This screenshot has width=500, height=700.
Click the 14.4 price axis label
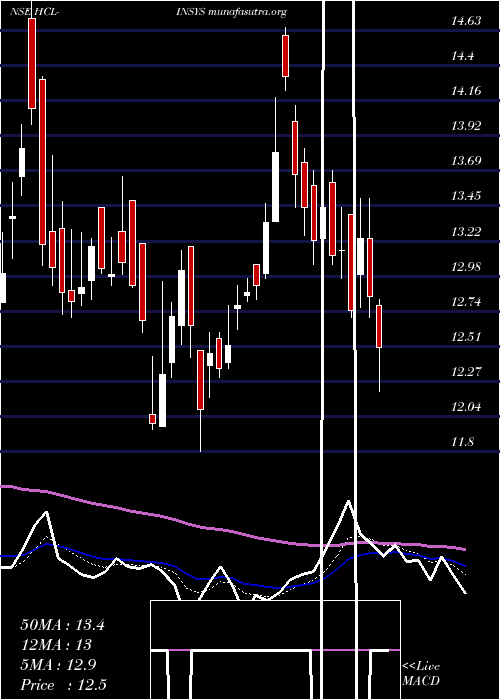point(463,56)
